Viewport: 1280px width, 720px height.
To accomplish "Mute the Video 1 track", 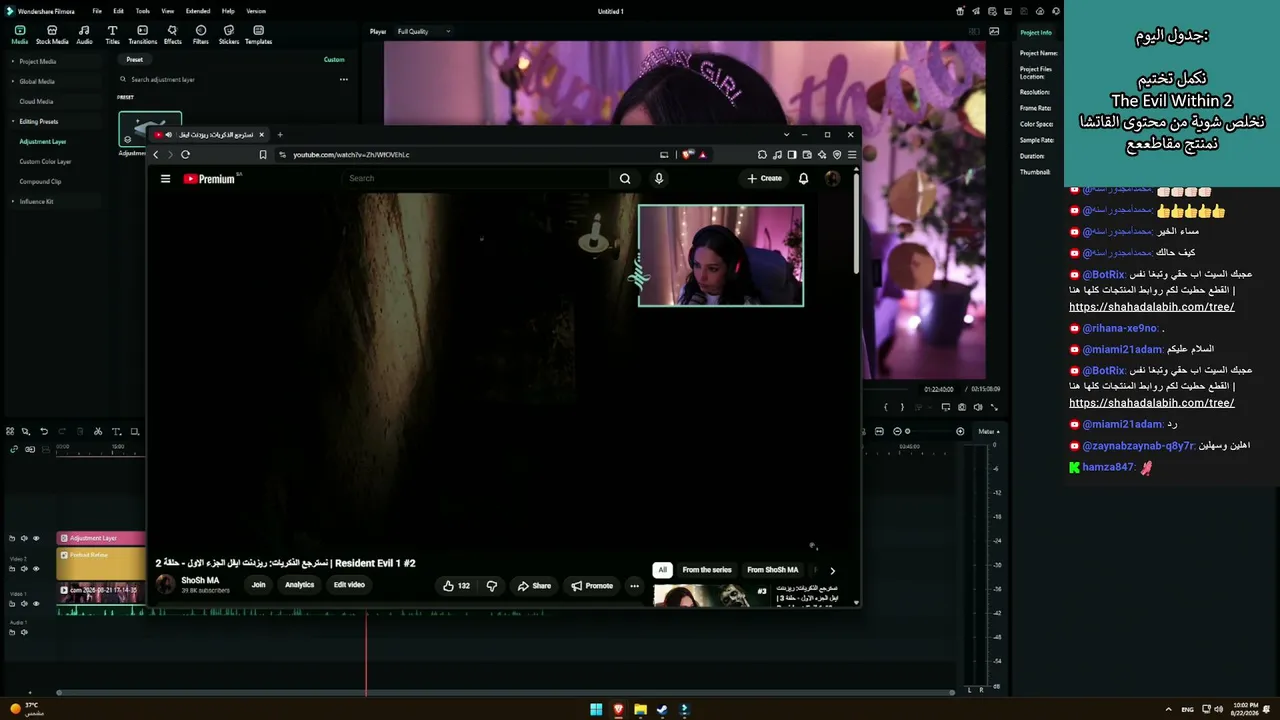I will point(24,604).
